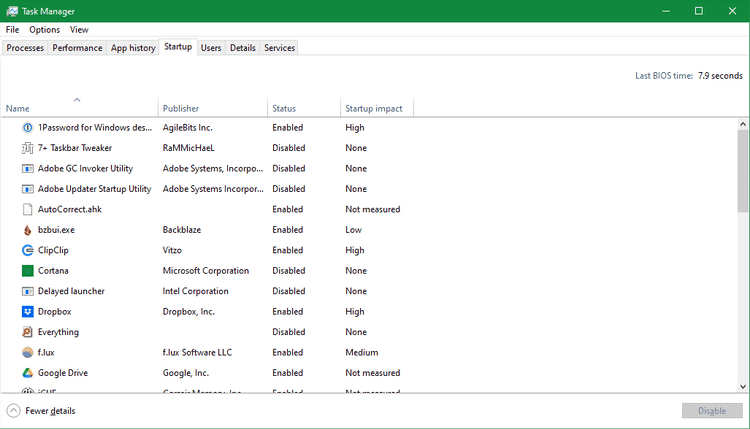Click the Adobe Updater Startup Utility icon

pos(28,189)
